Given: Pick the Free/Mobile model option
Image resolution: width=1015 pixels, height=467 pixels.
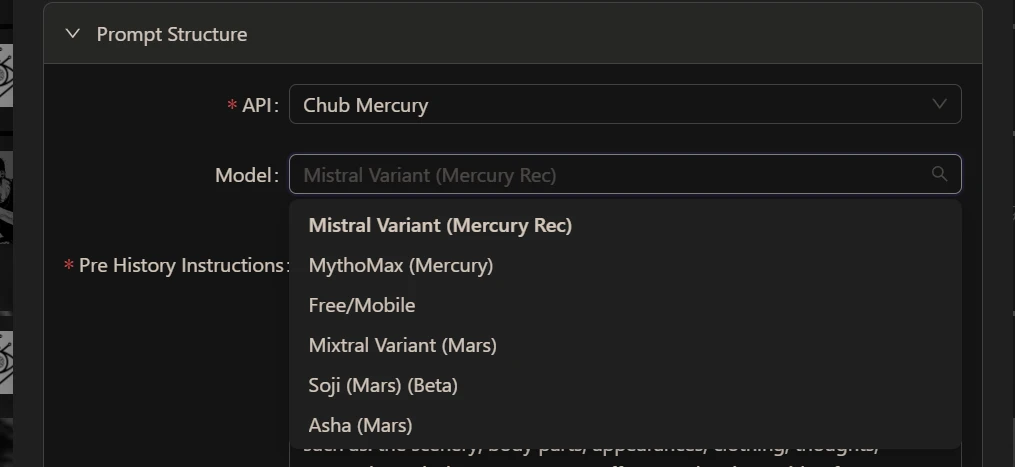Looking at the screenshot, I should (362, 306).
